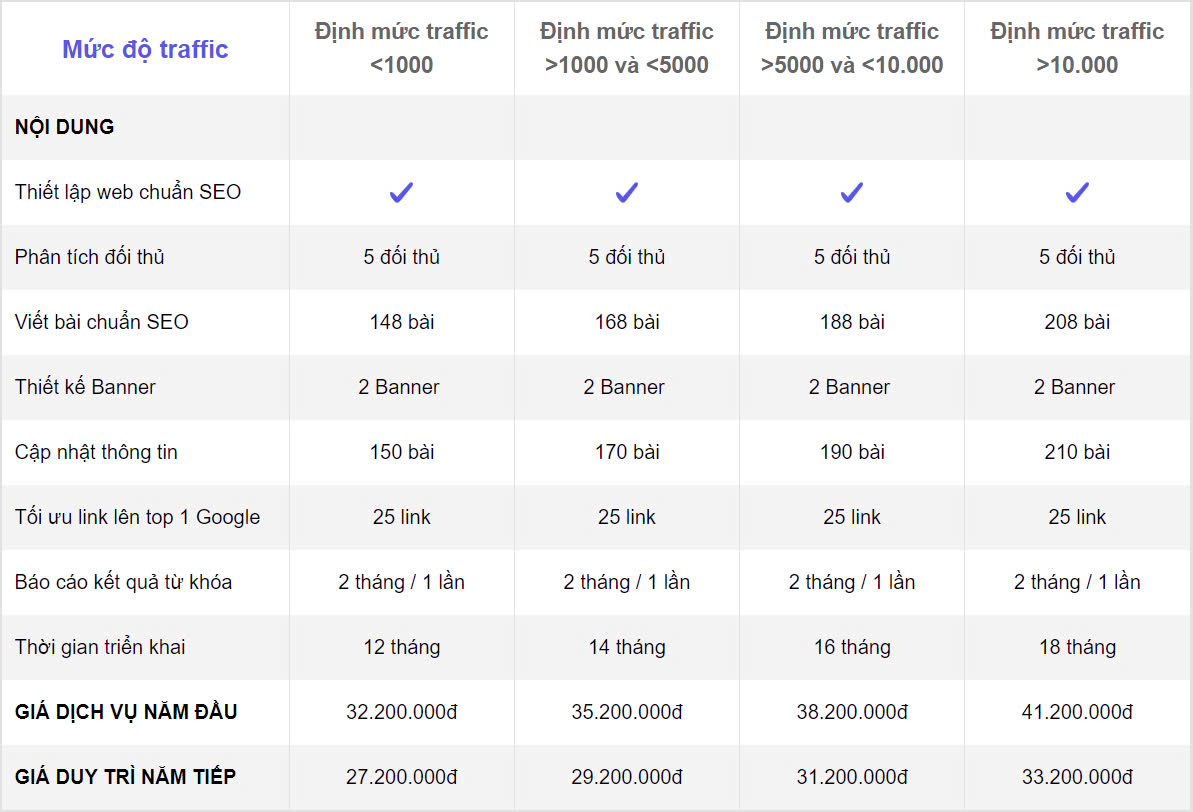
Task: Click the 208 bài cell
Action: tap(1077, 322)
